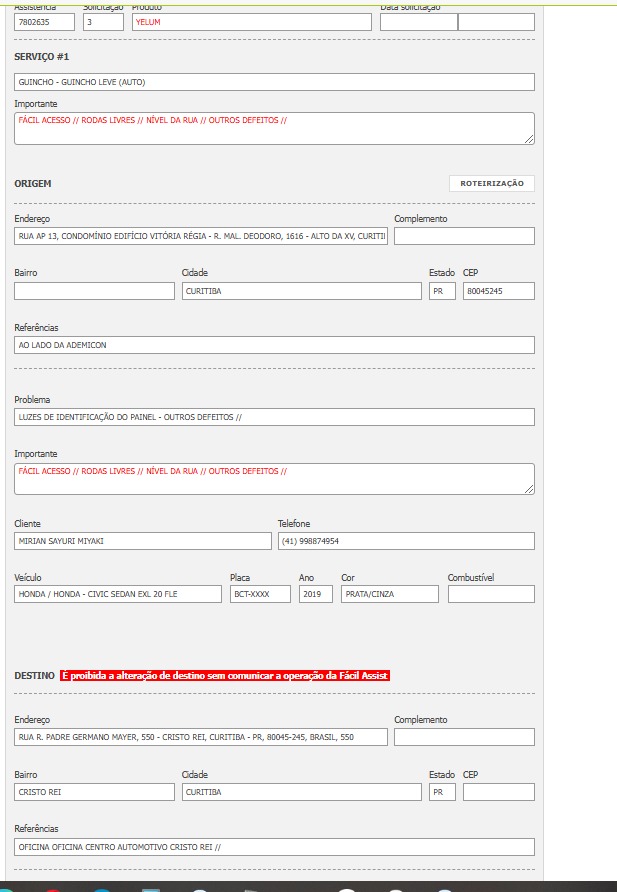The height and width of the screenshot is (892, 617).
Task: Click the Telefone field (41) 998874954
Action: click(x=406, y=541)
